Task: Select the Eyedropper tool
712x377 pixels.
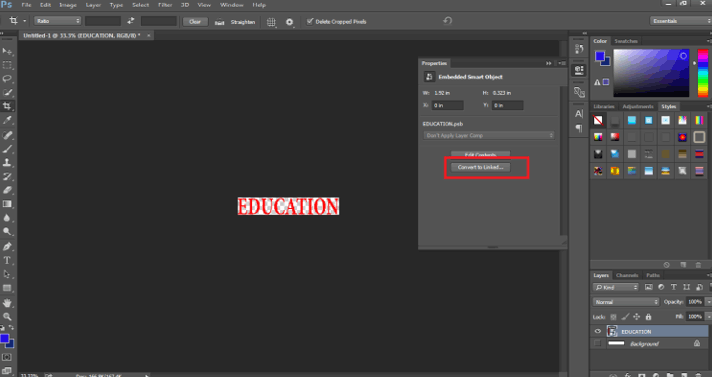Action: coord(7,120)
